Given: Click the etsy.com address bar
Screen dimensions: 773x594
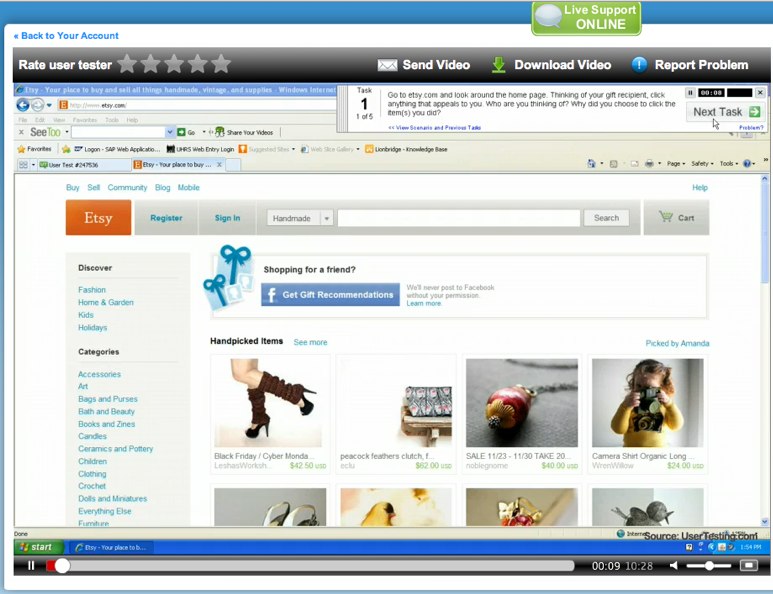Looking at the screenshot, I should (197, 105).
